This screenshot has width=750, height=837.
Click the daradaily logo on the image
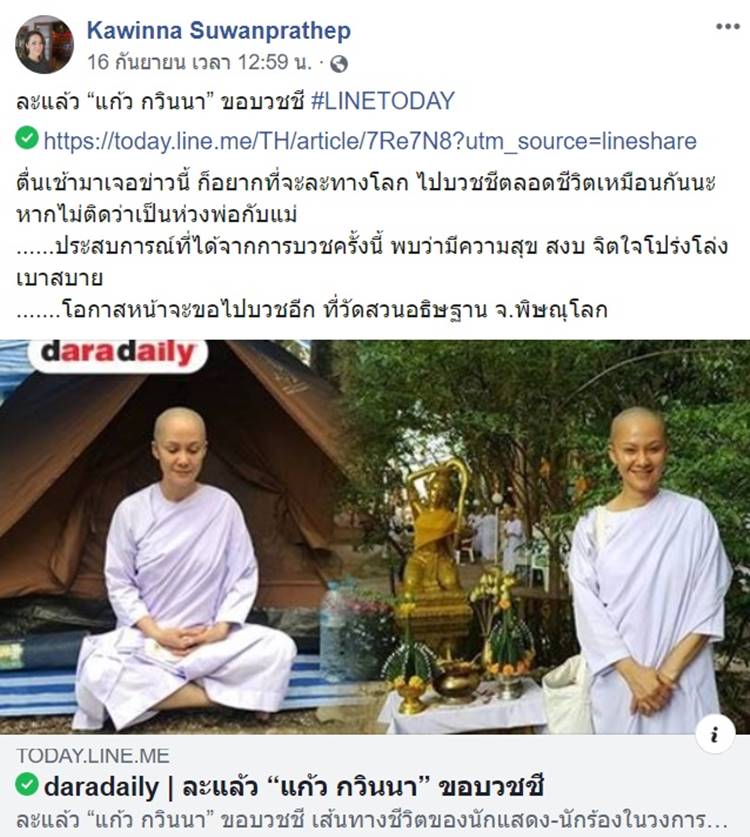click(118, 353)
